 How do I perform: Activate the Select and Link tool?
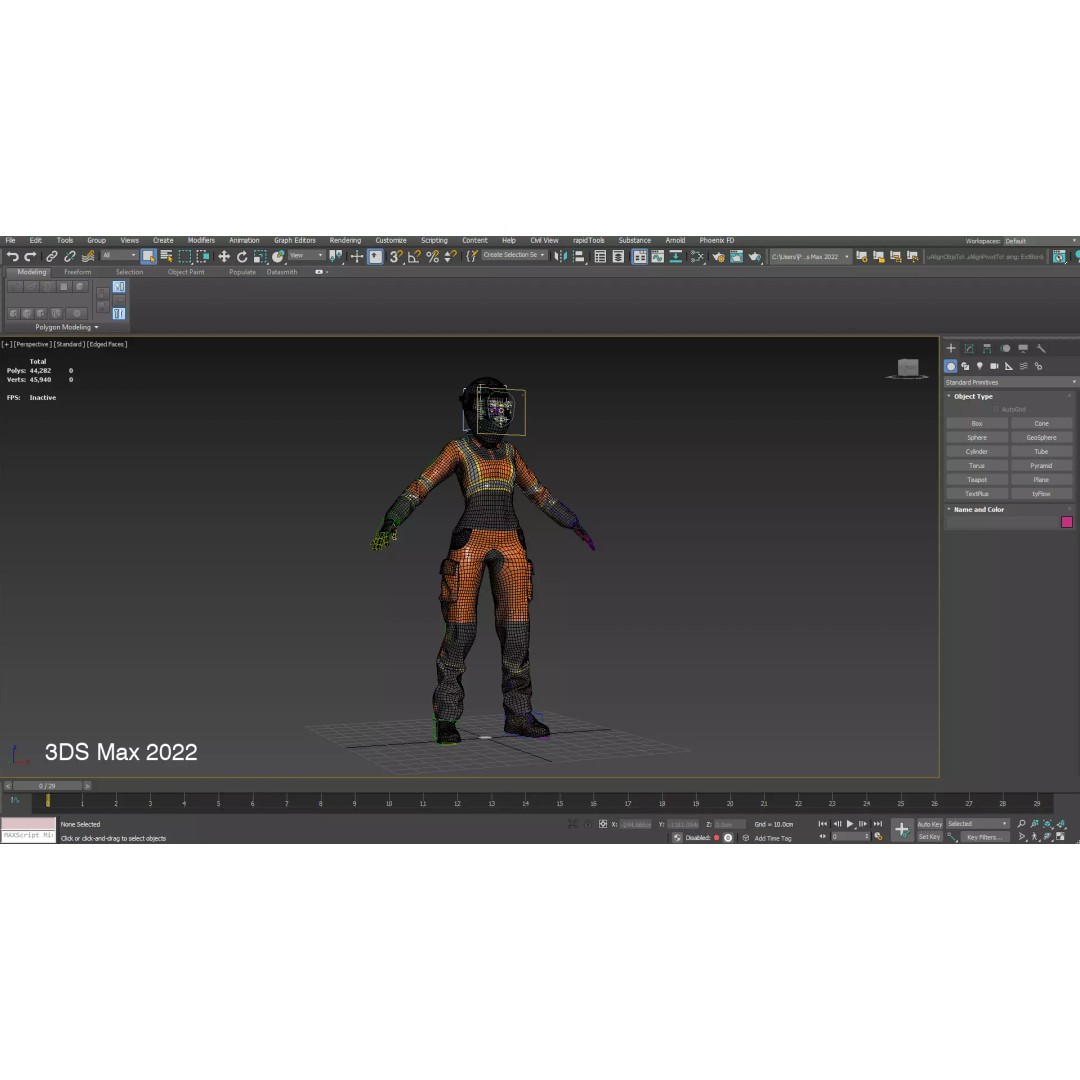(x=52, y=256)
